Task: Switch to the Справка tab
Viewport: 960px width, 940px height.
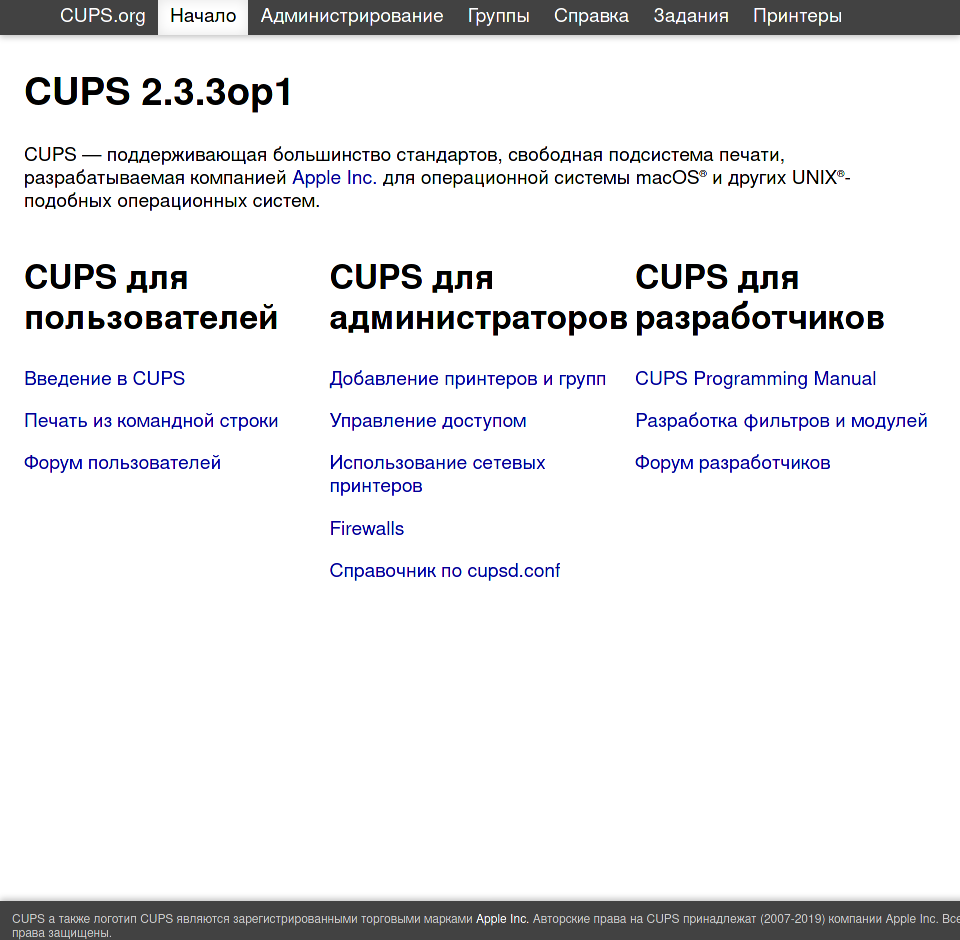Action: [591, 16]
